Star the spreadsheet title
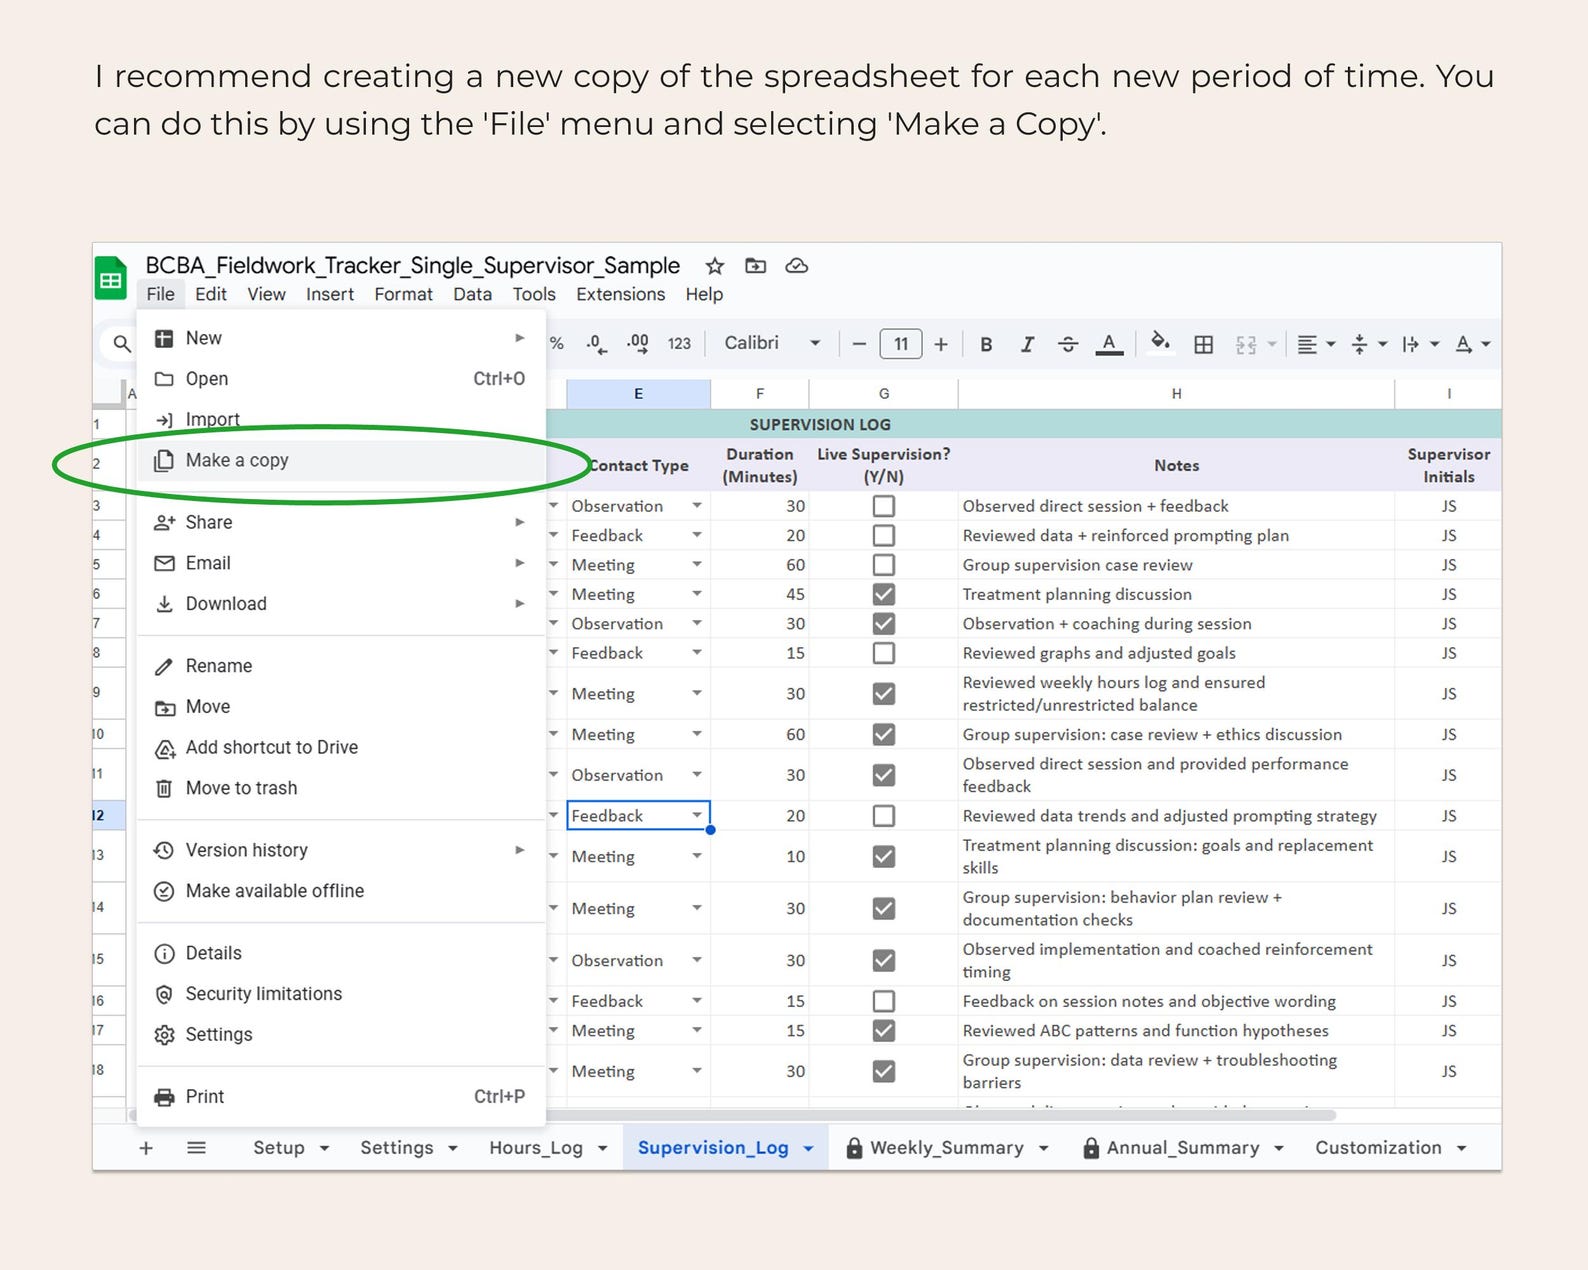 pos(714,266)
